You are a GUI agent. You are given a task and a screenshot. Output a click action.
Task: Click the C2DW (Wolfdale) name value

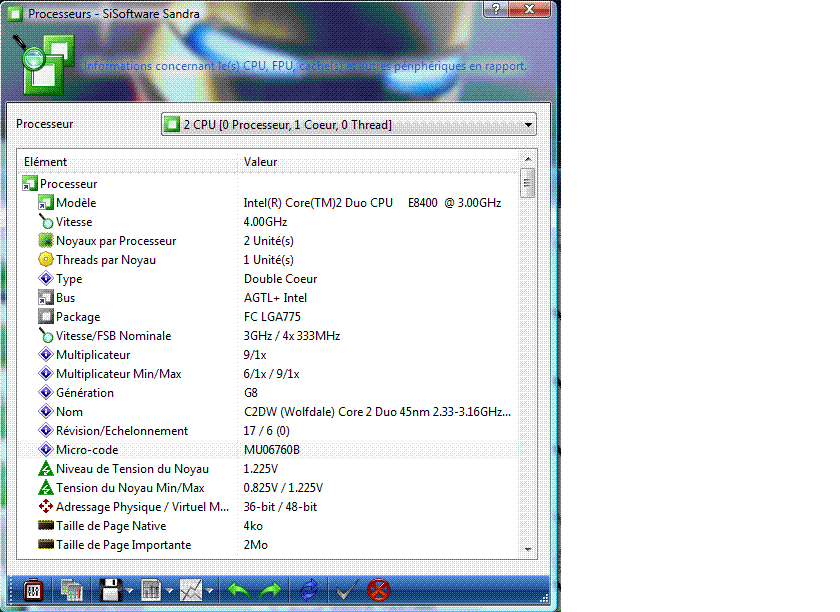(377, 412)
